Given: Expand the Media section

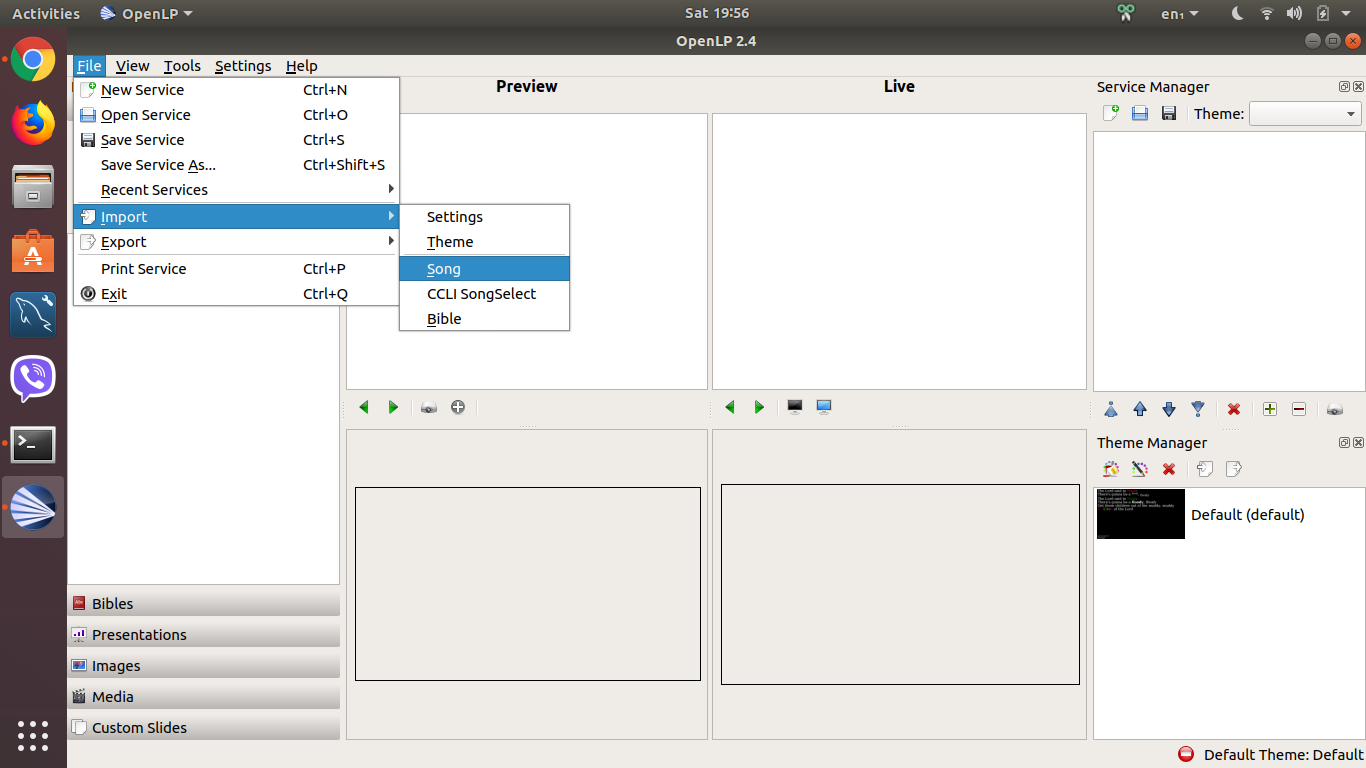Looking at the screenshot, I should click(204, 696).
